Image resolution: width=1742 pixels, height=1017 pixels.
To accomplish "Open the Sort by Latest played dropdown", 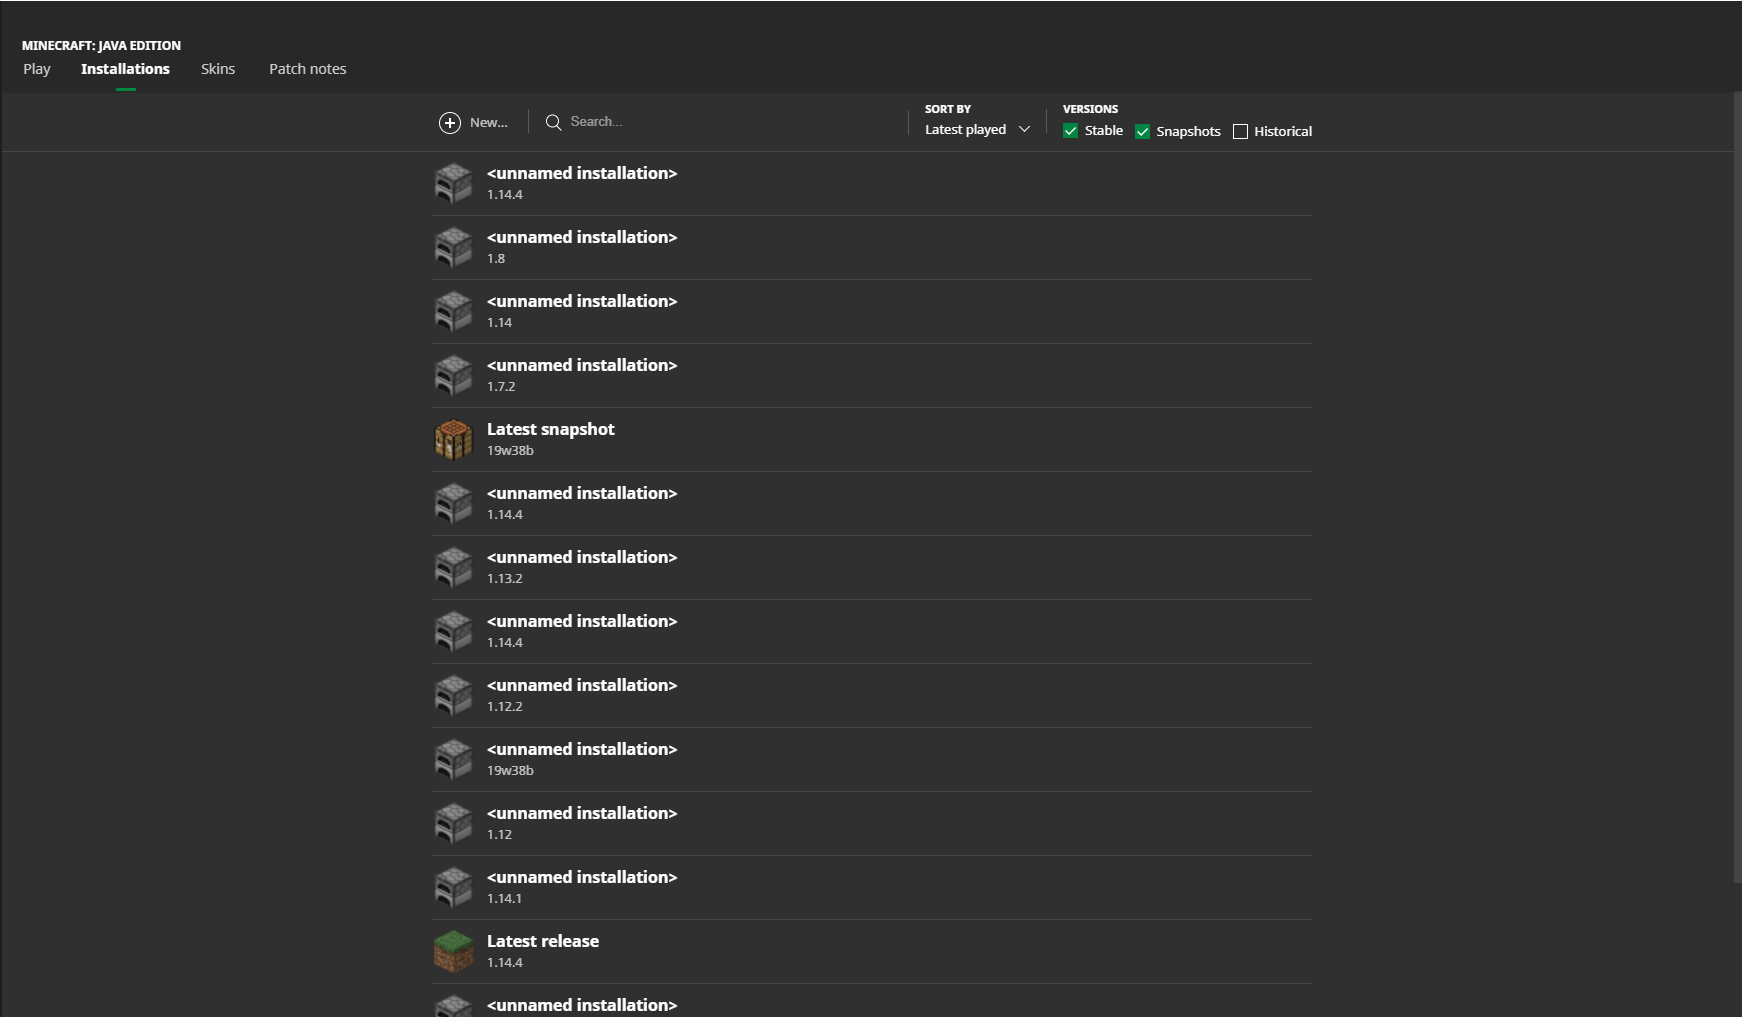I will 977,130.
